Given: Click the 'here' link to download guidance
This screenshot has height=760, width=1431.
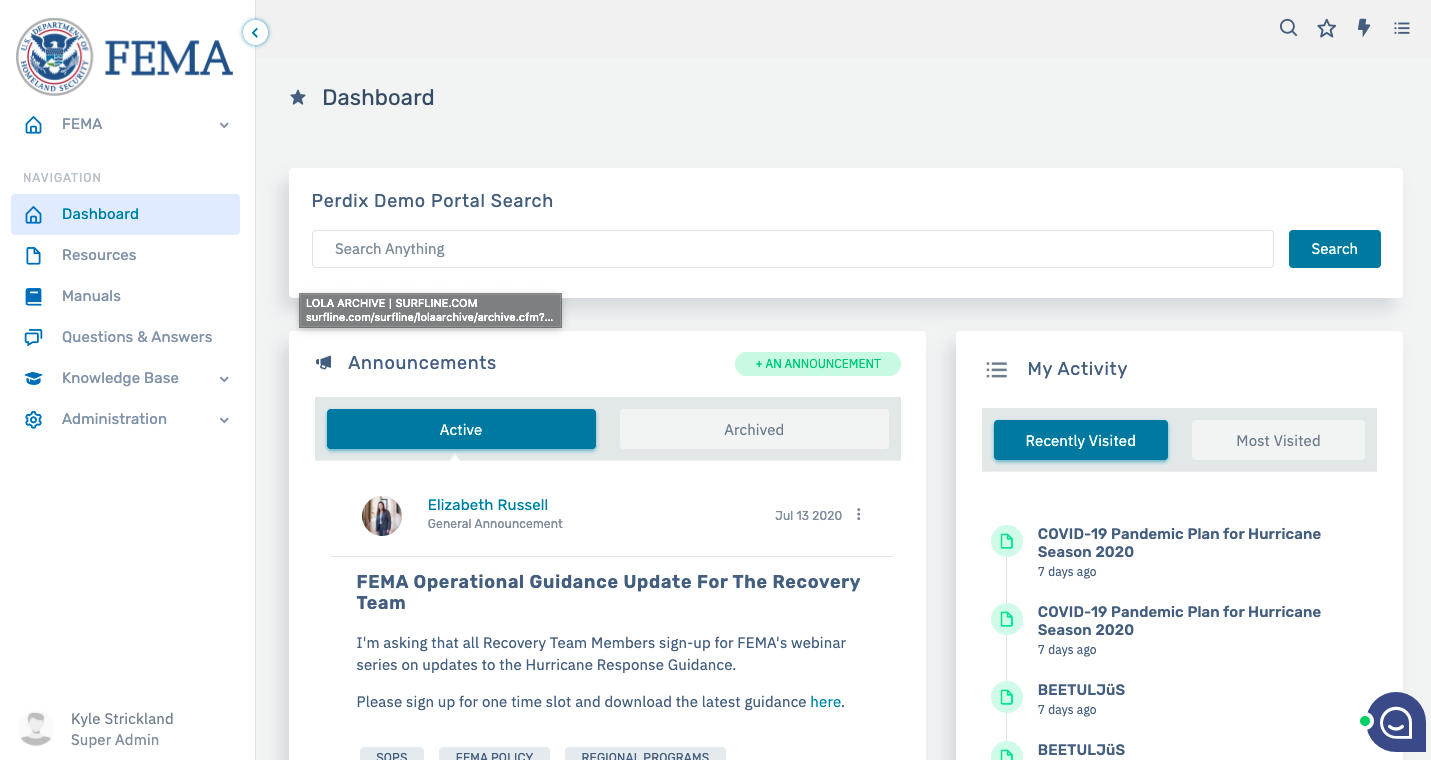Looking at the screenshot, I should click(x=825, y=701).
